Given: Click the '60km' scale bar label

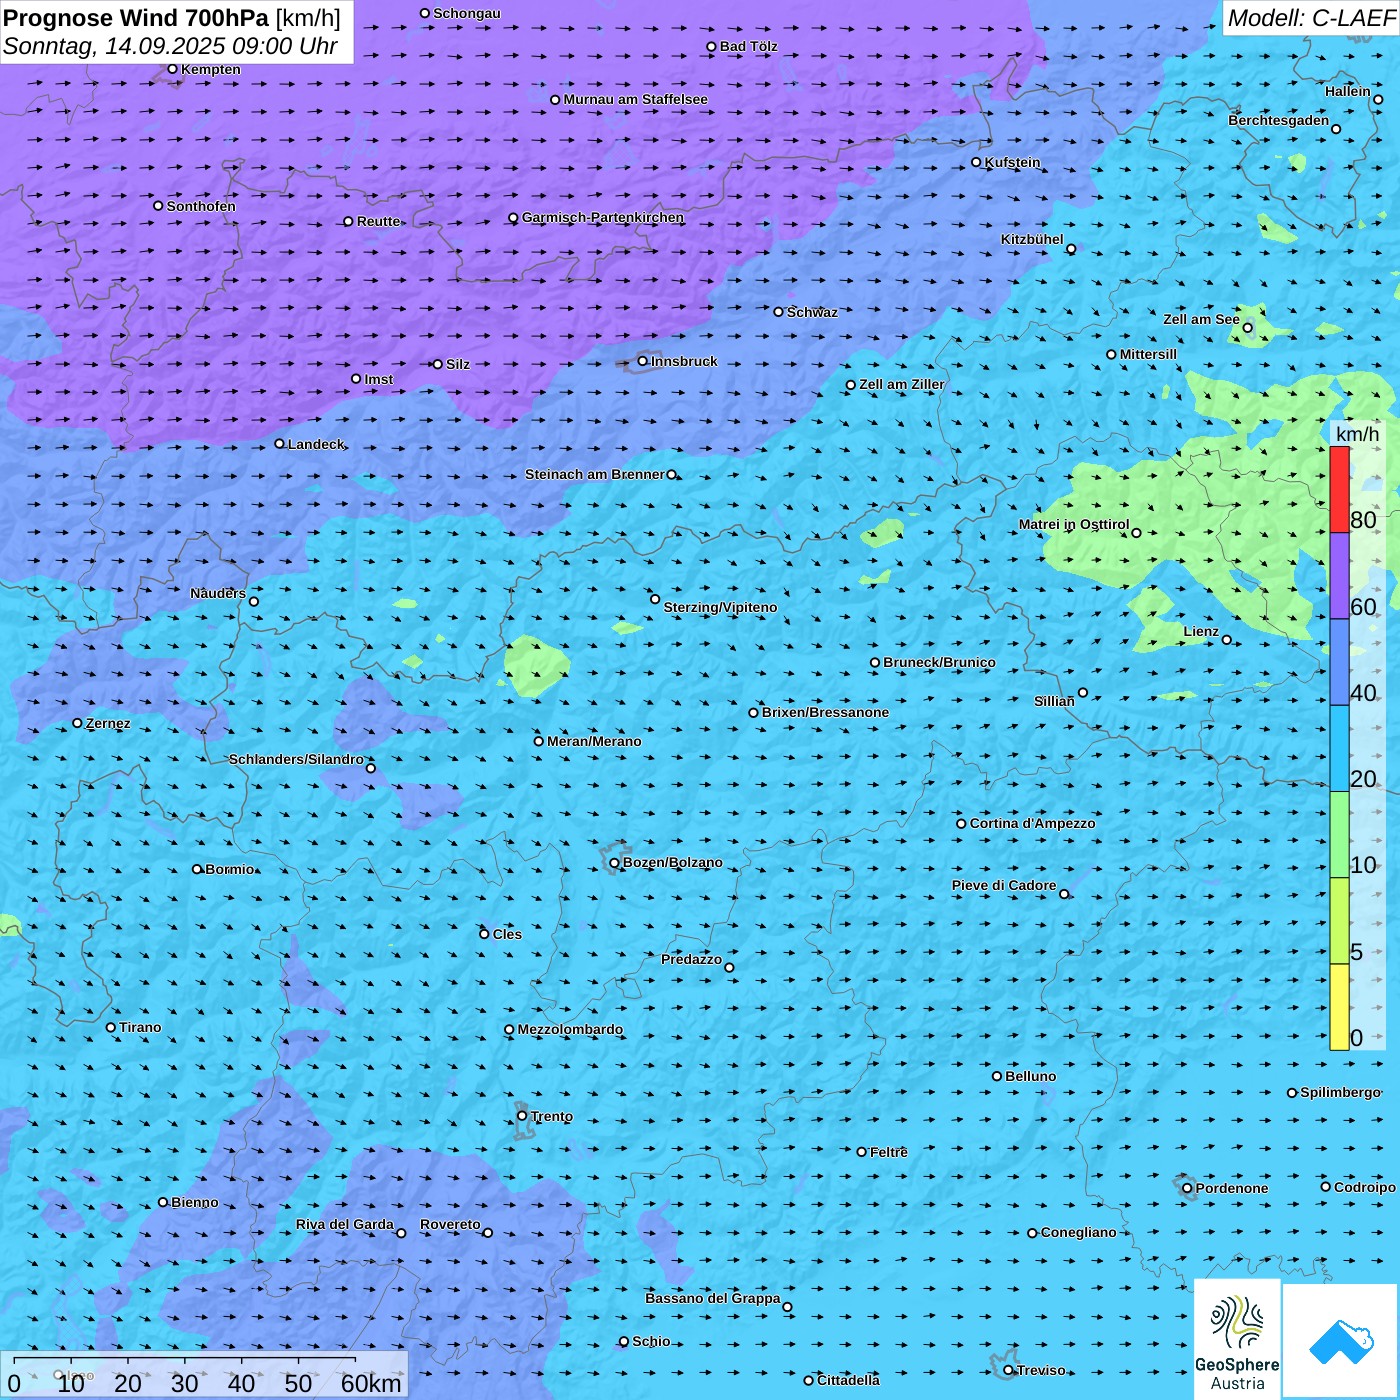Looking at the screenshot, I should tap(371, 1383).
